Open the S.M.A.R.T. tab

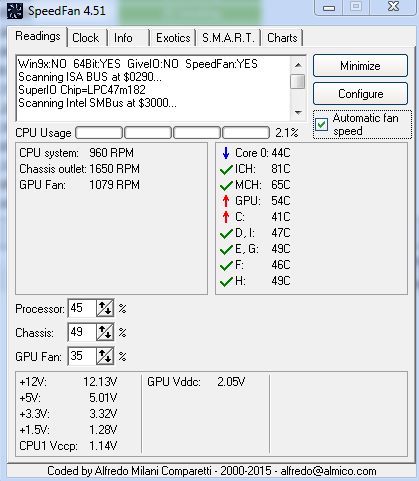pyautogui.click(x=228, y=38)
